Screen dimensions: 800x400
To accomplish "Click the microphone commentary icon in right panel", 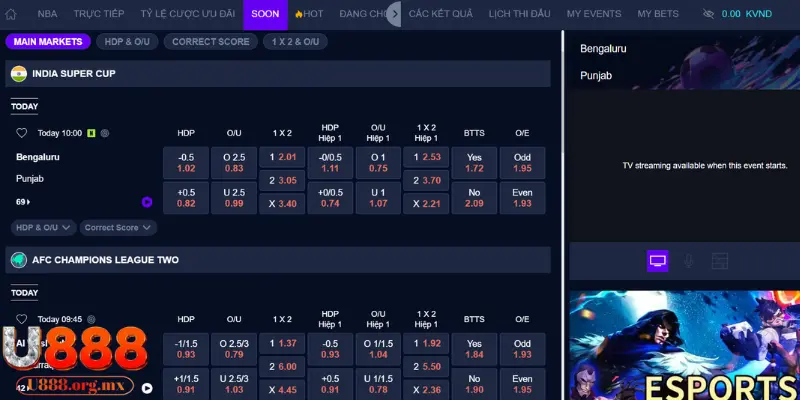I will click(x=688, y=261).
